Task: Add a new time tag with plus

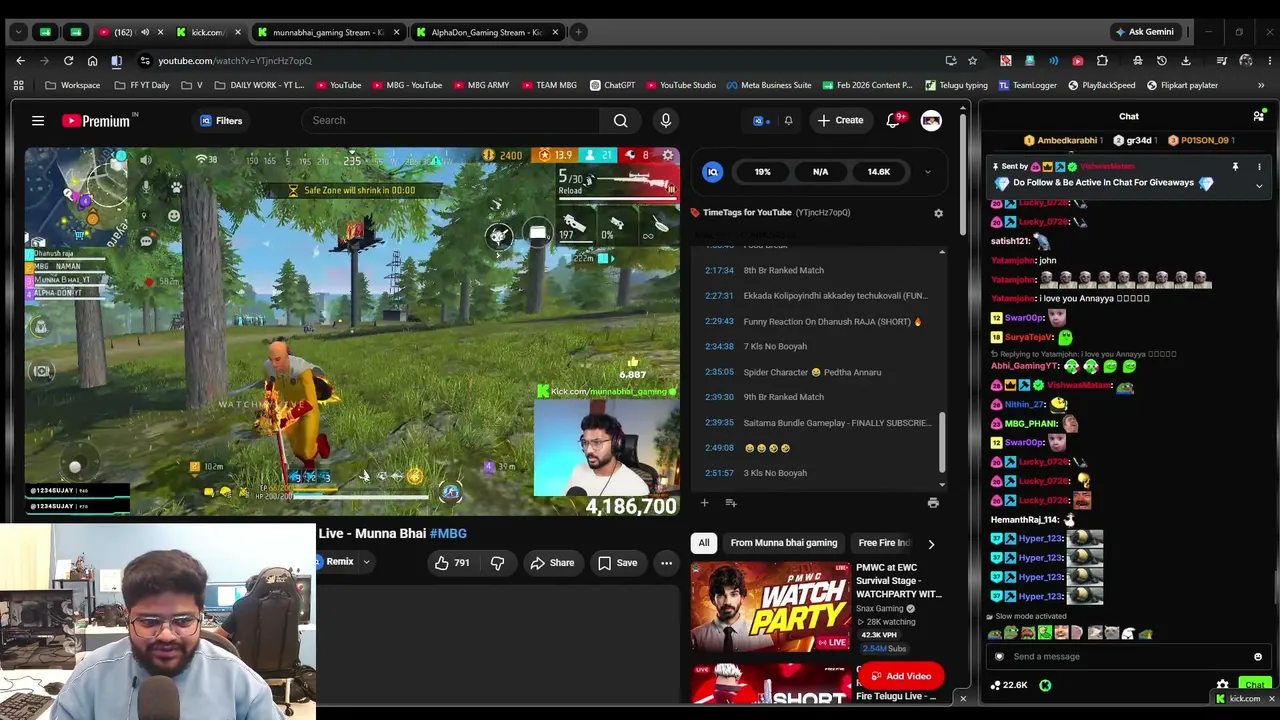Action: point(704,503)
